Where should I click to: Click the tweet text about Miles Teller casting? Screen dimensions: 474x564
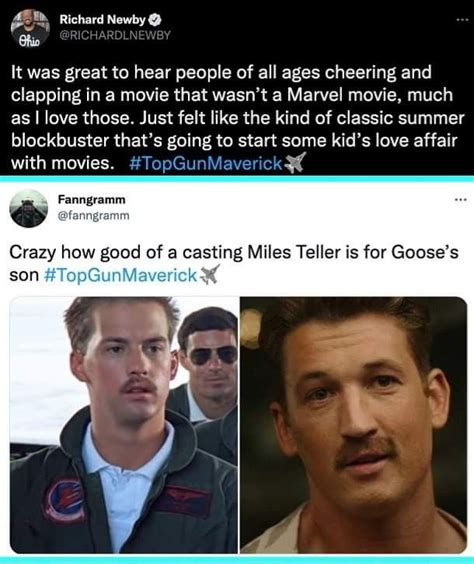pos(234,264)
